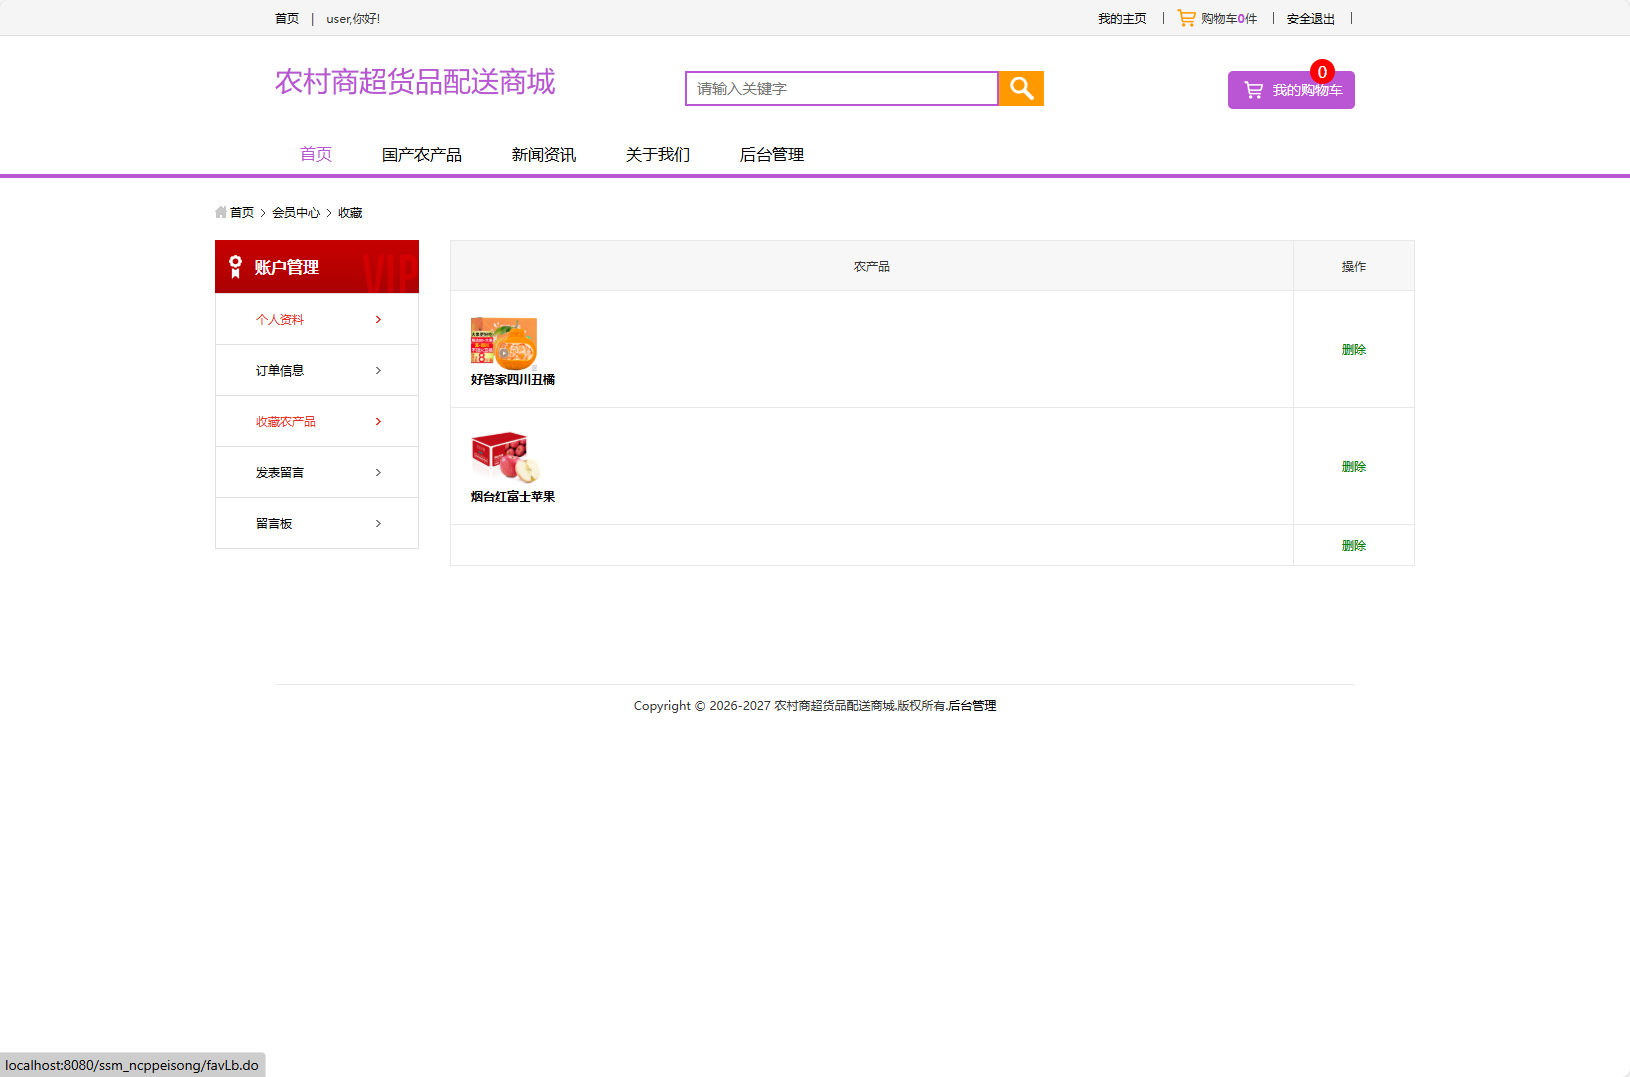Open the 好管家四川丑橘 product image
1630x1077 pixels.
pos(503,343)
